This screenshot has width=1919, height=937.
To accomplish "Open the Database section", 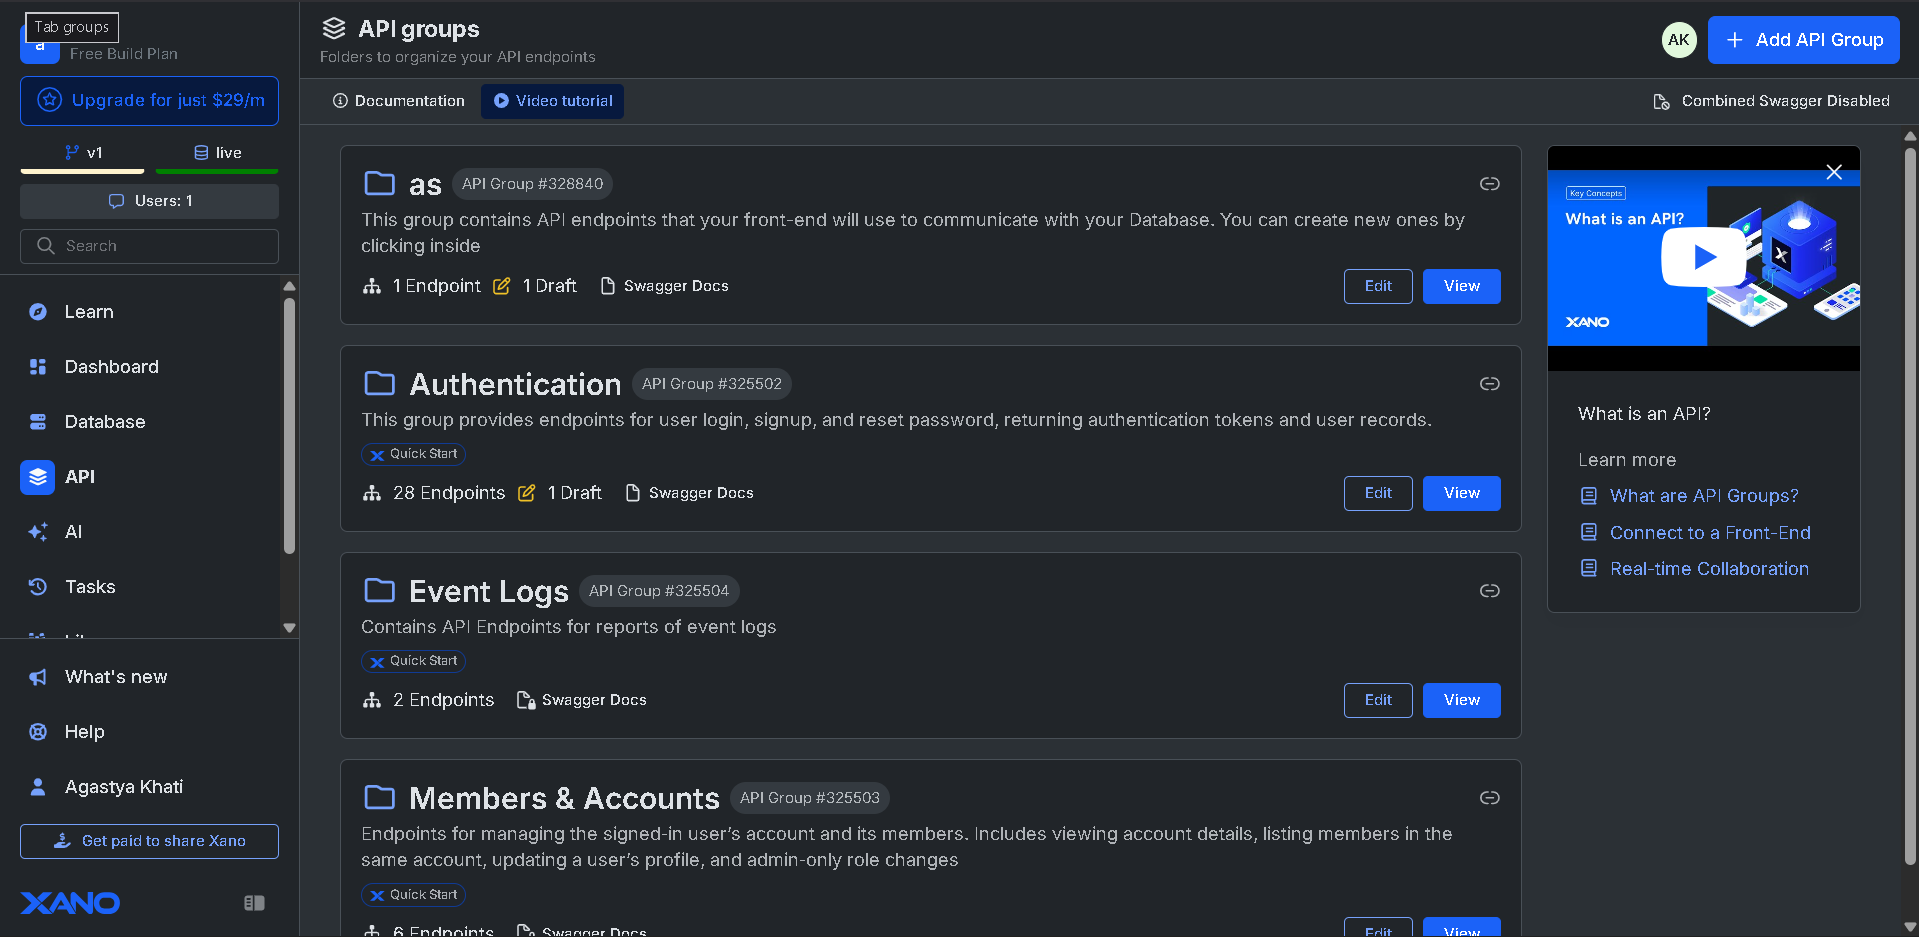I will pos(104,422).
